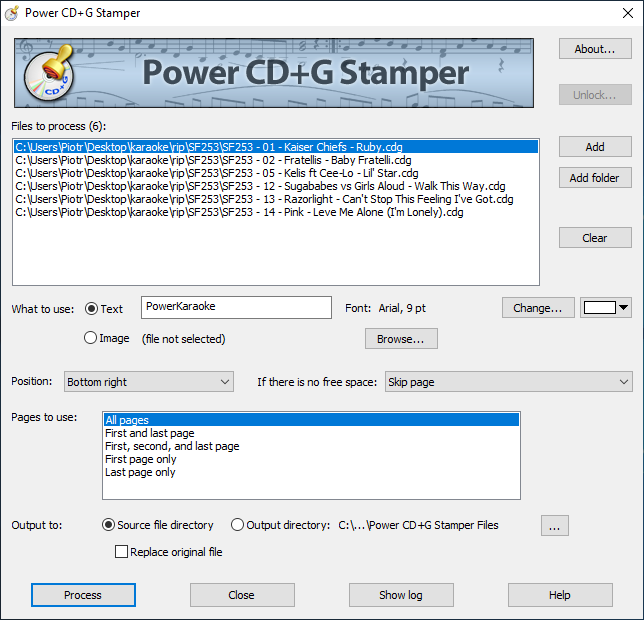Click the Power CD+G Stamper banner image
The height and width of the screenshot is (620, 644).
[274, 73]
